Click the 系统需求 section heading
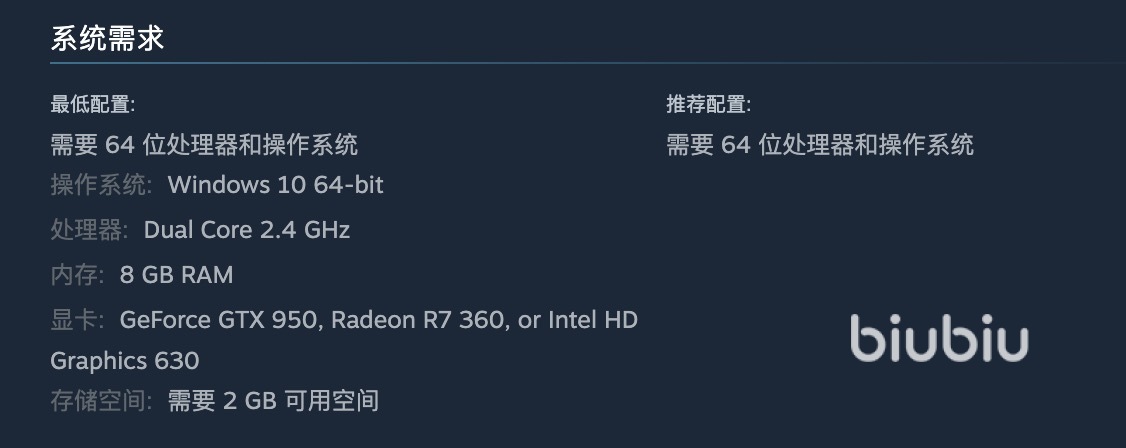This screenshot has width=1126, height=448. pyautogui.click(x=107, y=39)
